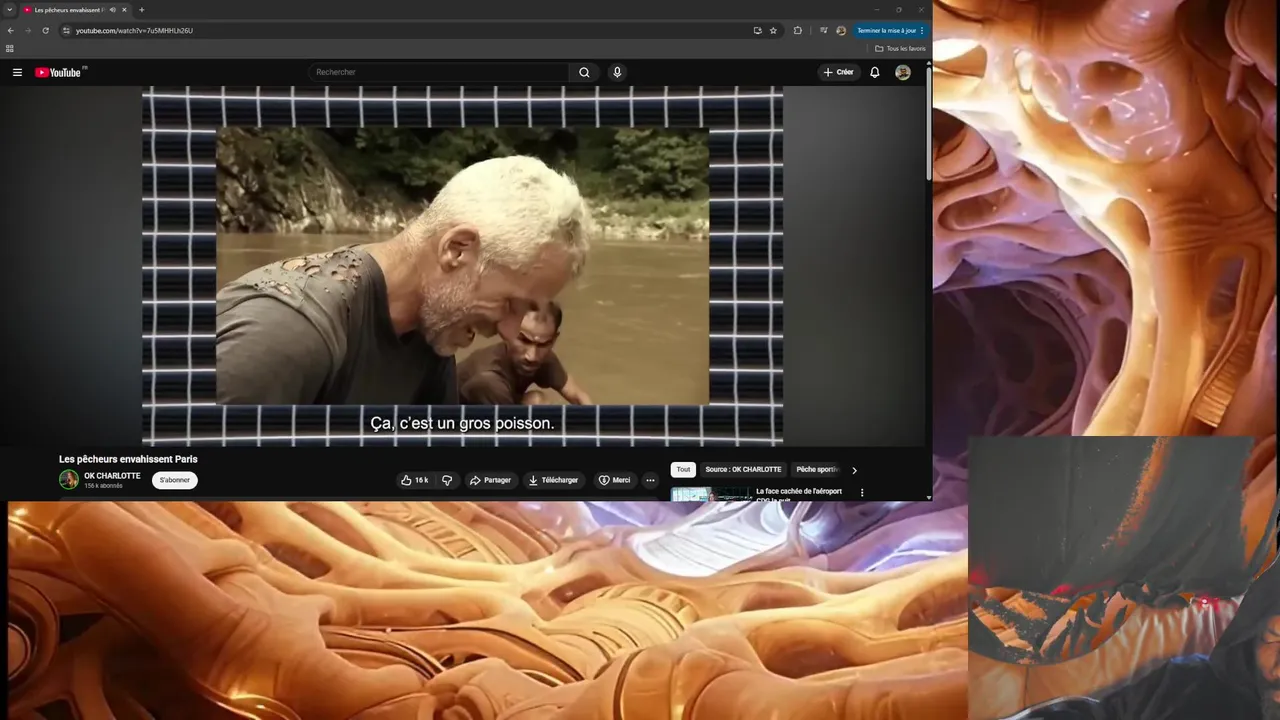
Task: Go back with the browser back arrow
Action: (11, 30)
